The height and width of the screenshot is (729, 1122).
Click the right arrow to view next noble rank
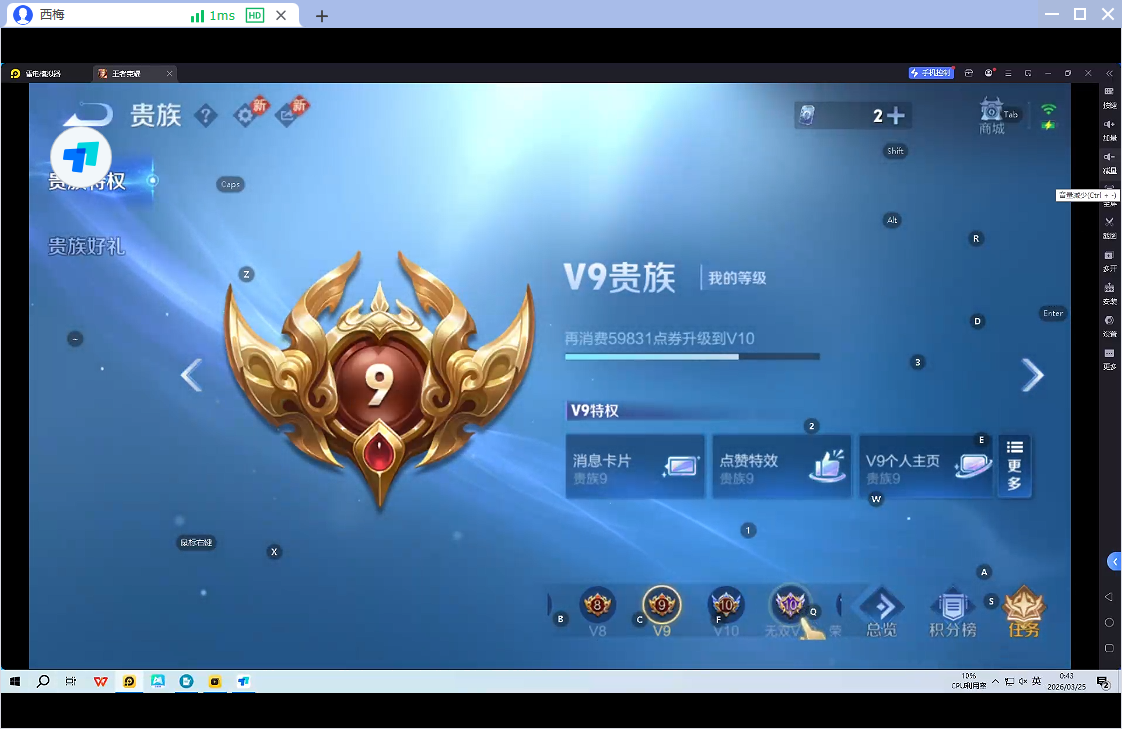click(x=1032, y=375)
